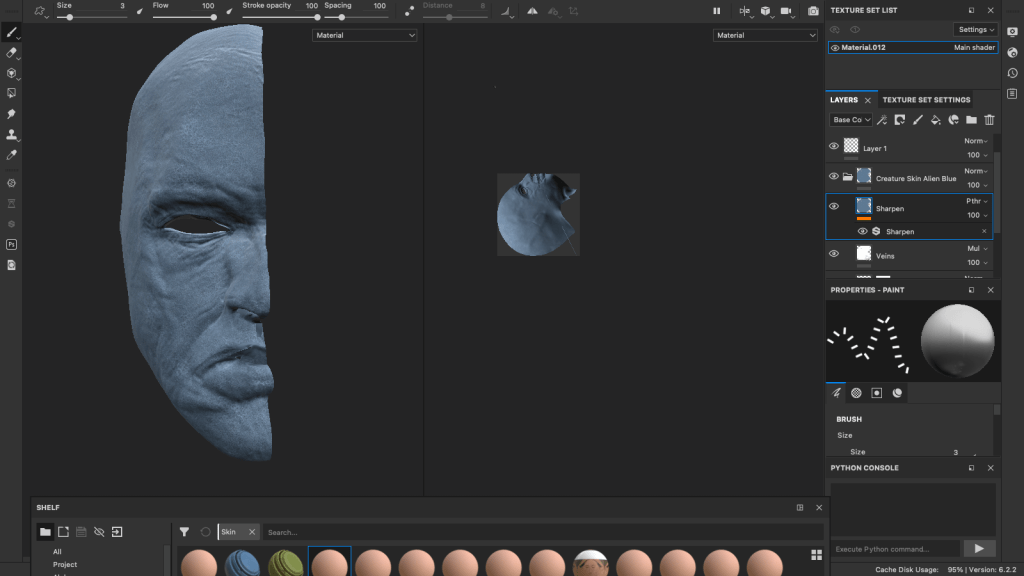Click the shelf filter funnel icon

pyautogui.click(x=184, y=532)
